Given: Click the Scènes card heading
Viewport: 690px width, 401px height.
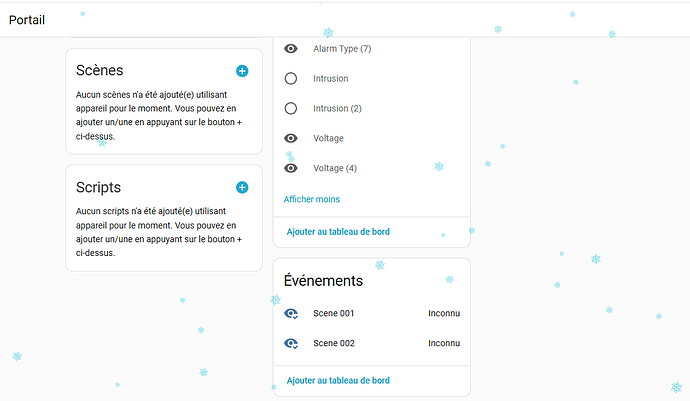Looking at the screenshot, I should 100,71.
